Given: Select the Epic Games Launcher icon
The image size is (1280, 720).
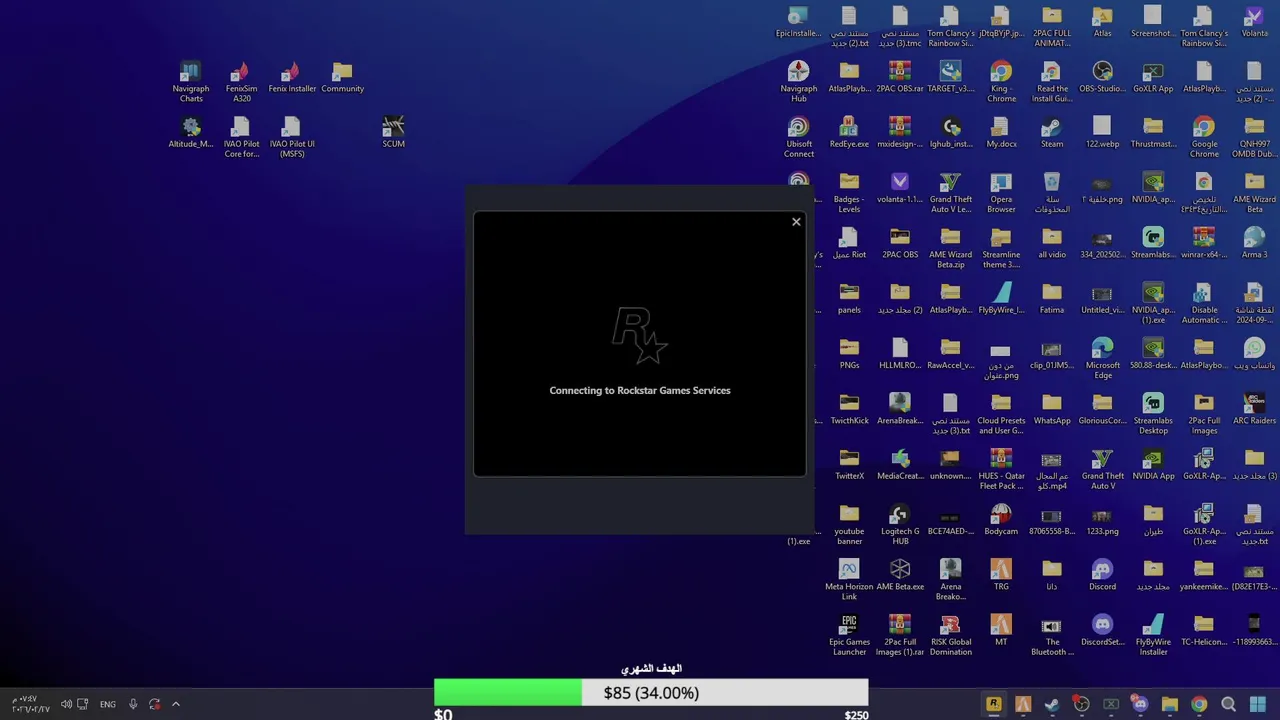Looking at the screenshot, I should (849, 635).
